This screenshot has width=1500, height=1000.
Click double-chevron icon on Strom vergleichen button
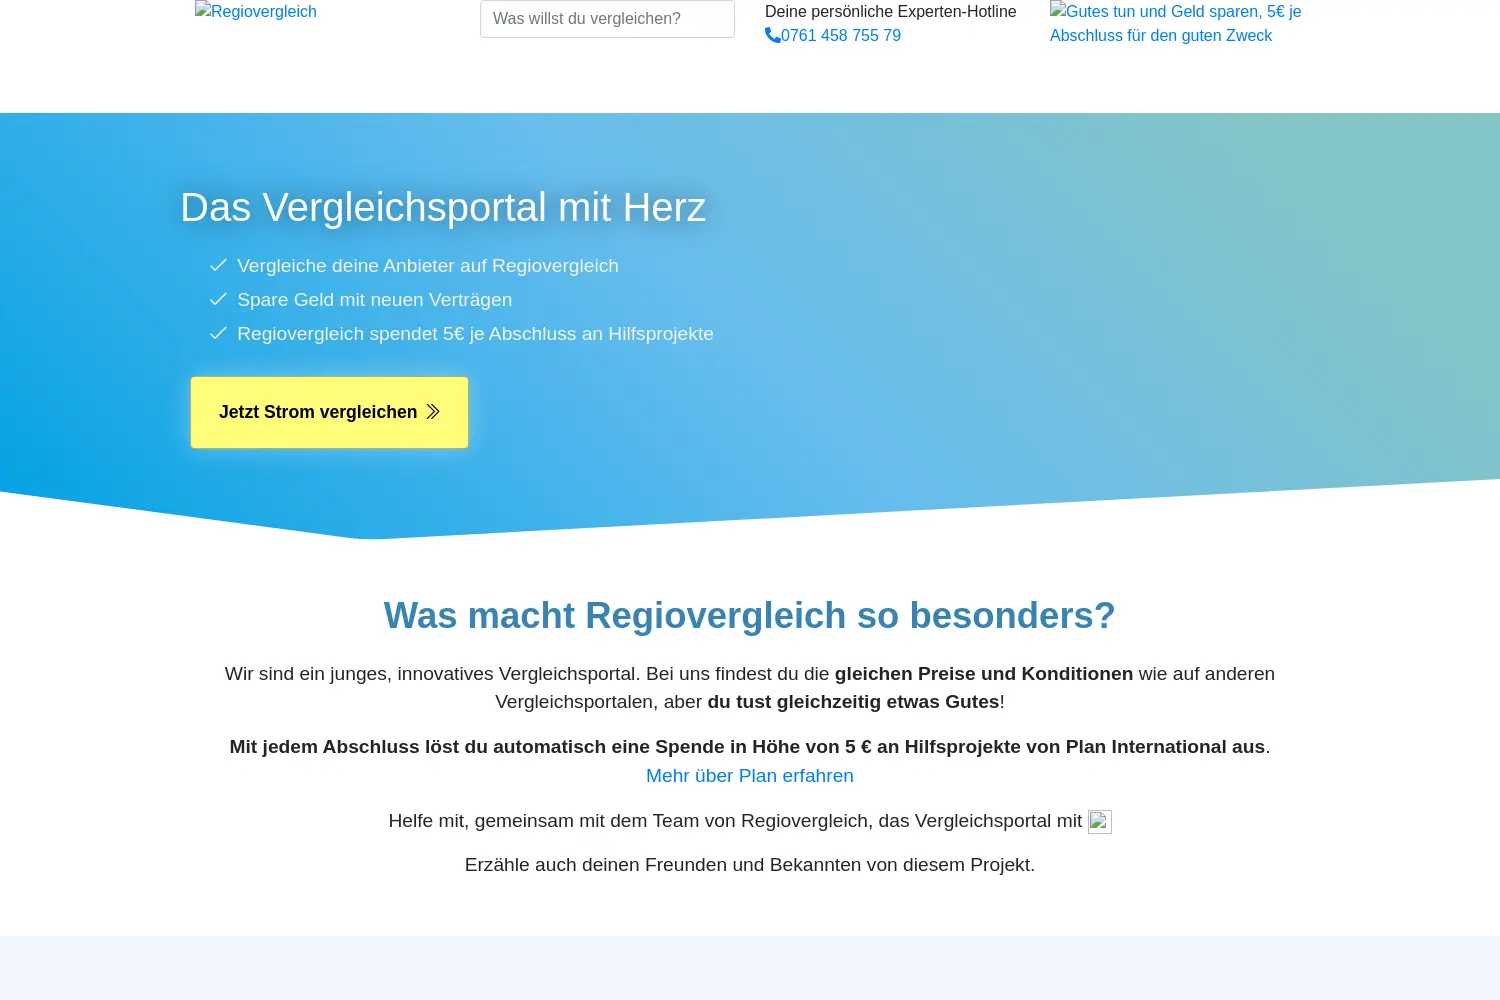click(433, 412)
